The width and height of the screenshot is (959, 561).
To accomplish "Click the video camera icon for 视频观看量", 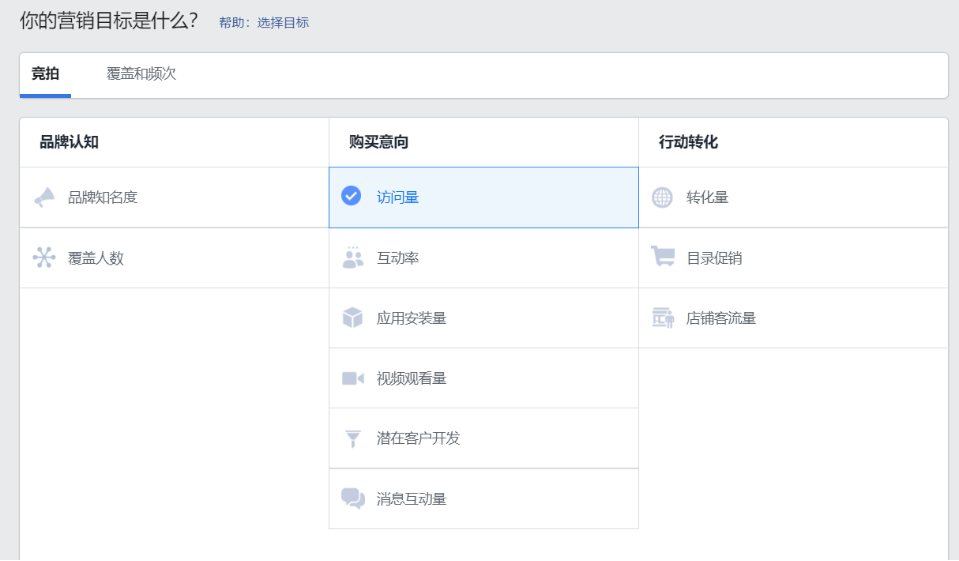I will tap(353, 378).
